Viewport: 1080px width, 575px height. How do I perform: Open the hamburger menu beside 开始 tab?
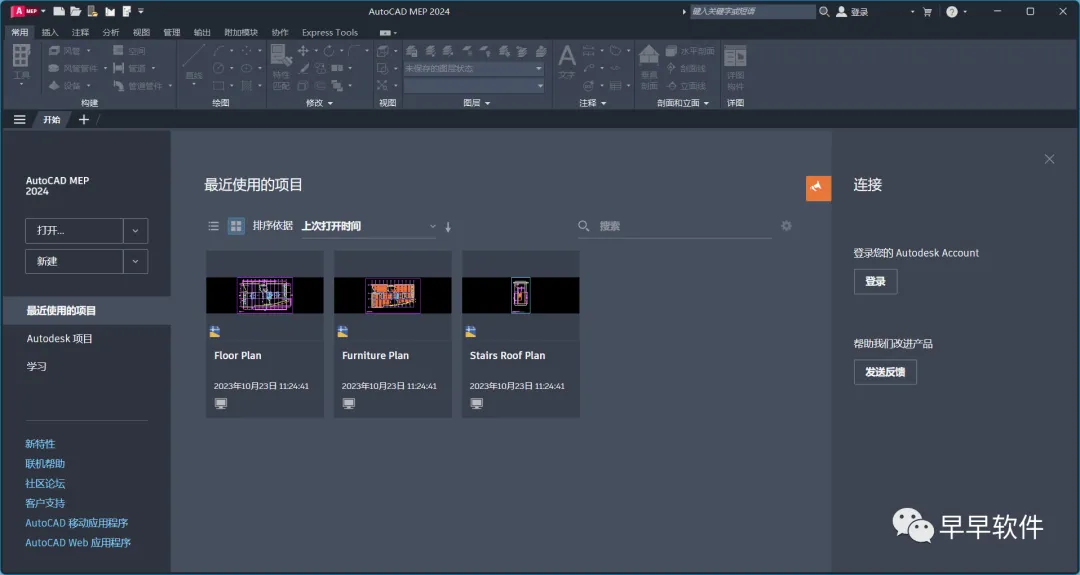[x=19, y=120]
